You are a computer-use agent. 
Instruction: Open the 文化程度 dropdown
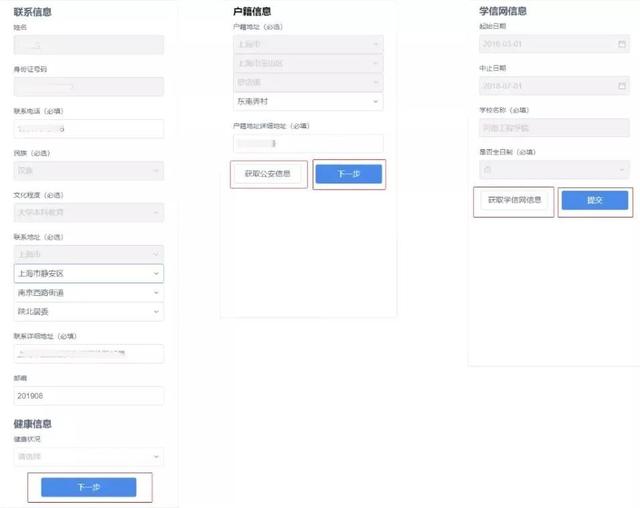pyautogui.click(x=89, y=213)
